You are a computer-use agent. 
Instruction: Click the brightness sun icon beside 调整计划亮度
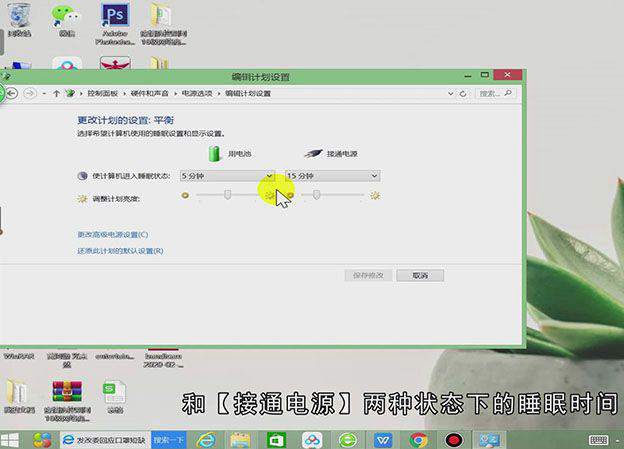pyautogui.click(x=82, y=199)
